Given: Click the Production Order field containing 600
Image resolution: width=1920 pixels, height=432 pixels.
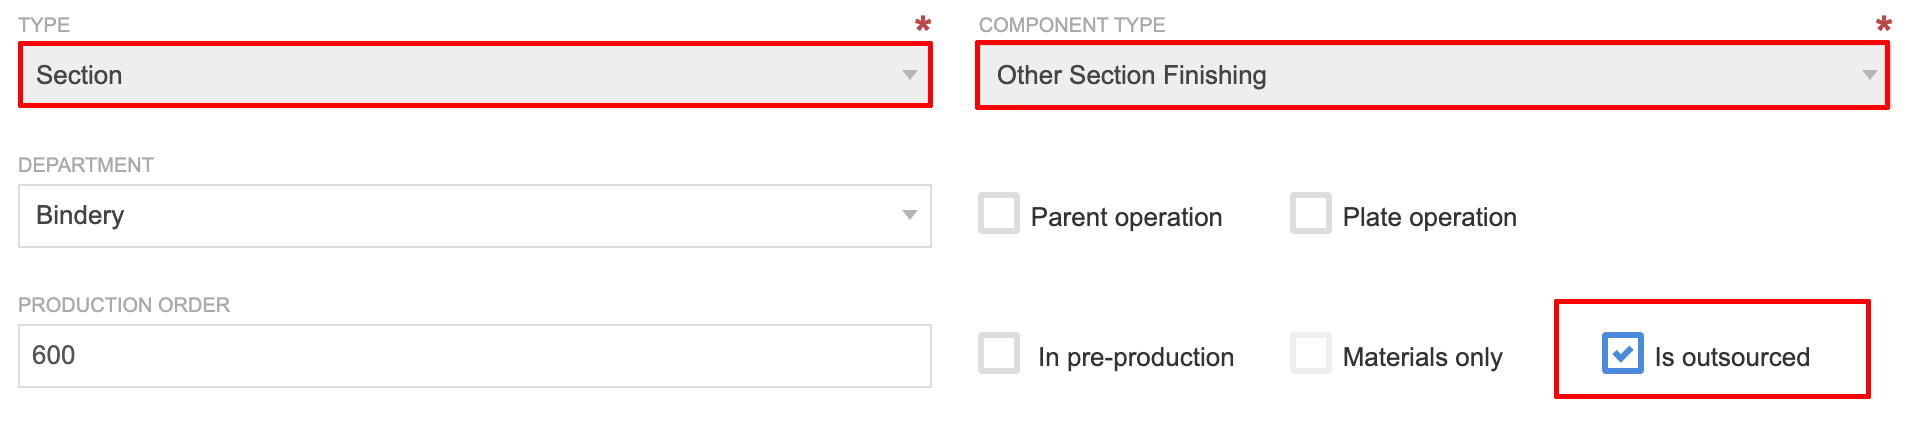Looking at the screenshot, I should 474,355.
